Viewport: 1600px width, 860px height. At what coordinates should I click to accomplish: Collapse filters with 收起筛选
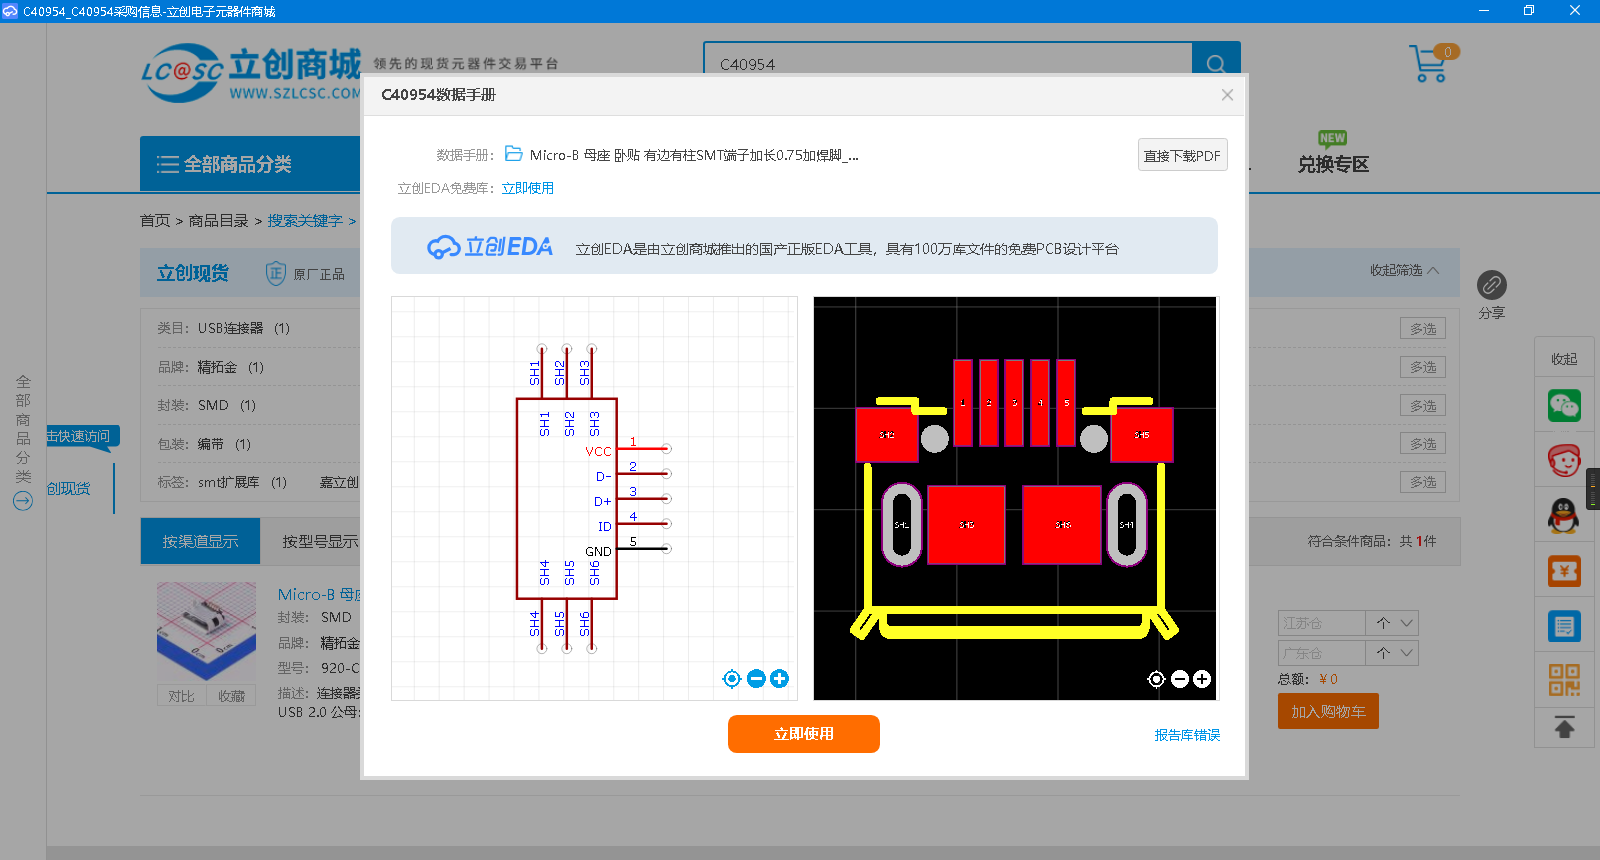click(1404, 270)
